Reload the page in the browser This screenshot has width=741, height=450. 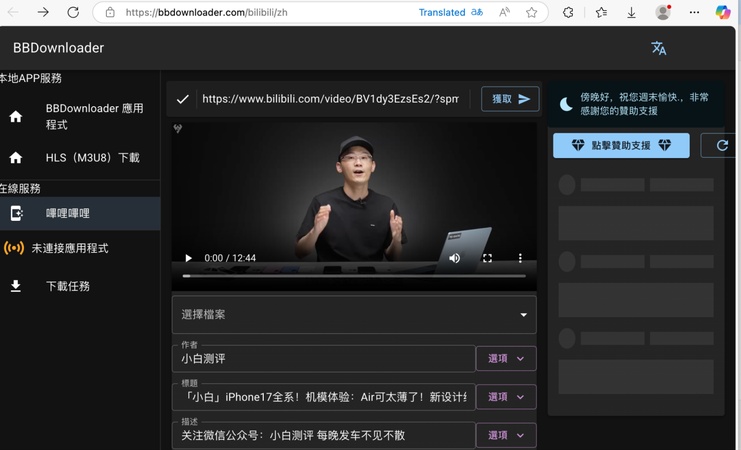pyautogui.click(x=73, y=12)
